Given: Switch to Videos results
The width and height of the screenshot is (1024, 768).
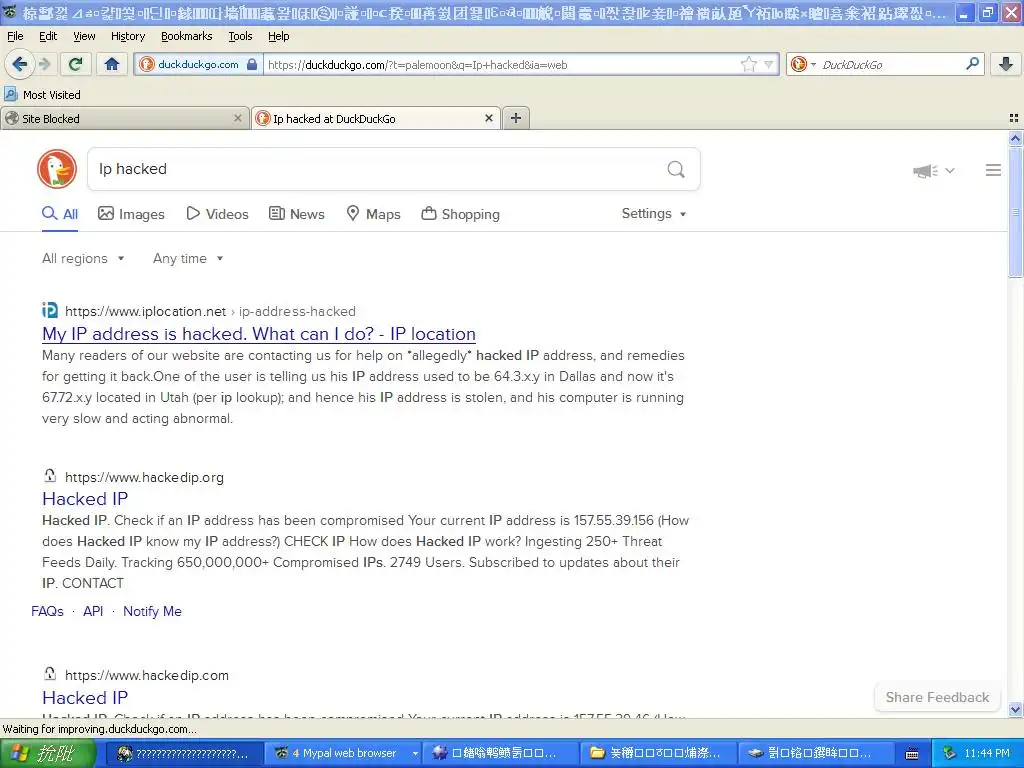Looking at the screenshot, I should (217, 214).
